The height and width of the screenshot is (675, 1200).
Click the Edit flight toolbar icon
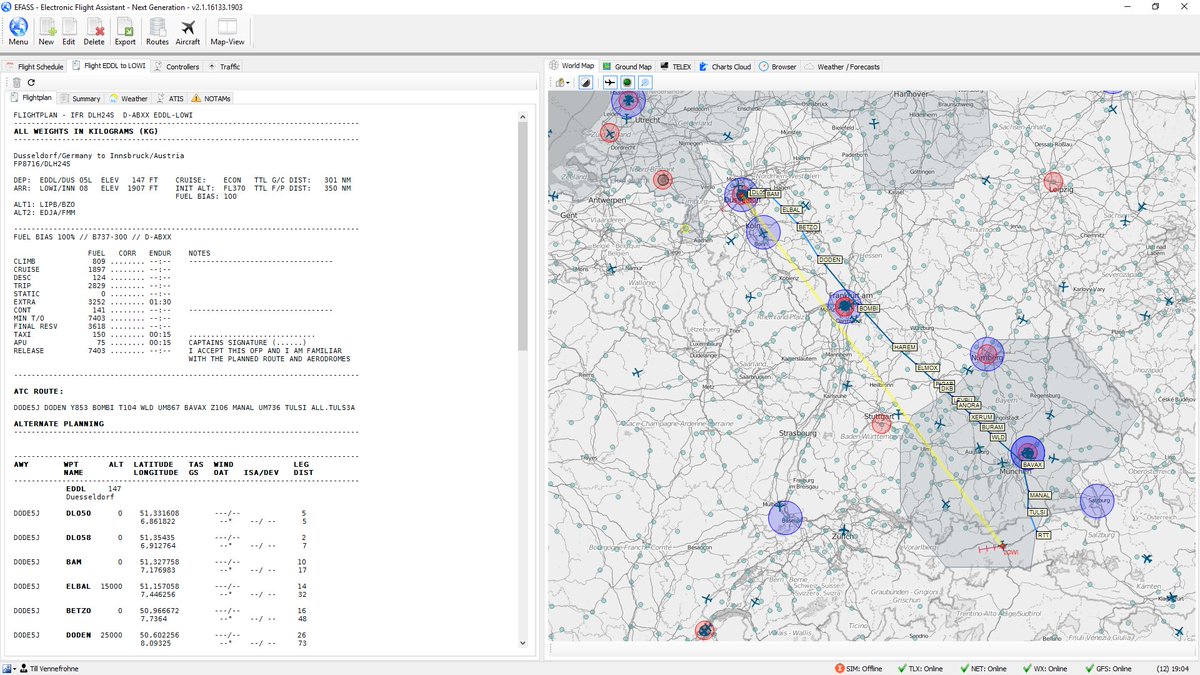(69, 32)
